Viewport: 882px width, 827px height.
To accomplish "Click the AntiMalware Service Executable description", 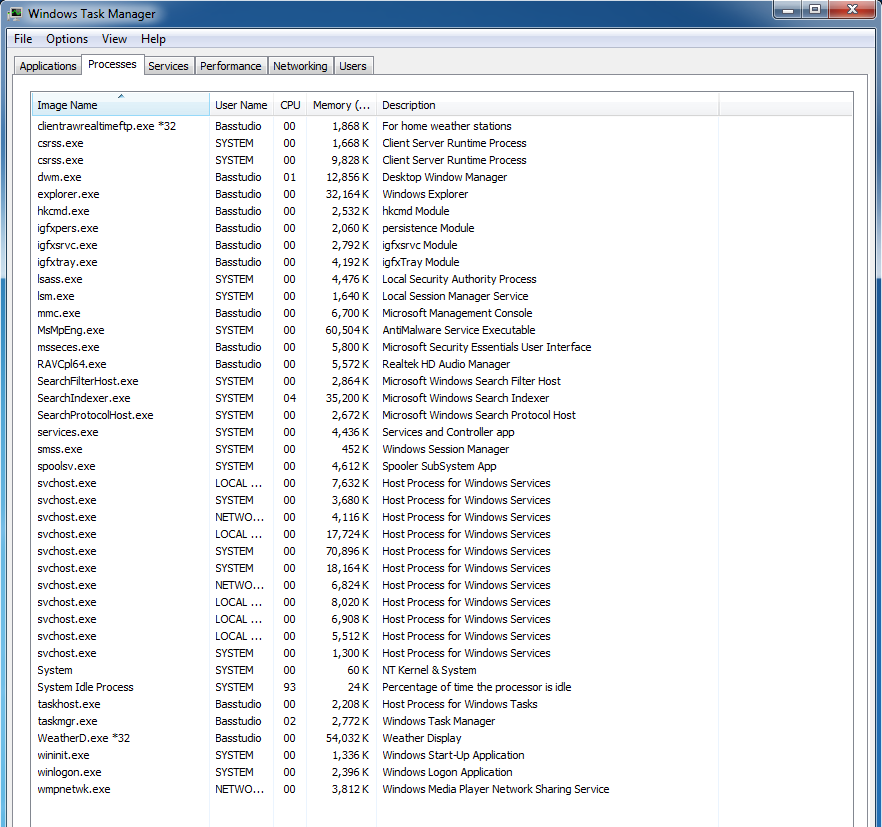I will tap(458, 330).
